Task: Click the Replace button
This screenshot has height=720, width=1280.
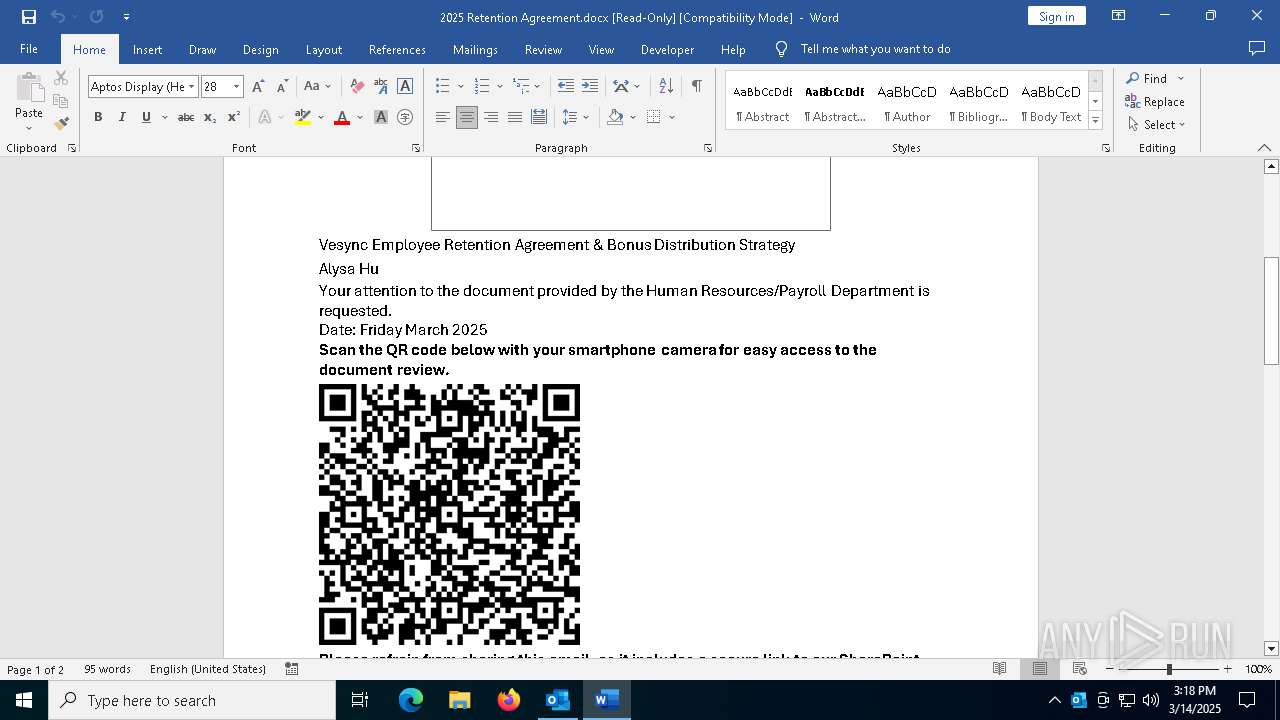Action: point(1155,101)
